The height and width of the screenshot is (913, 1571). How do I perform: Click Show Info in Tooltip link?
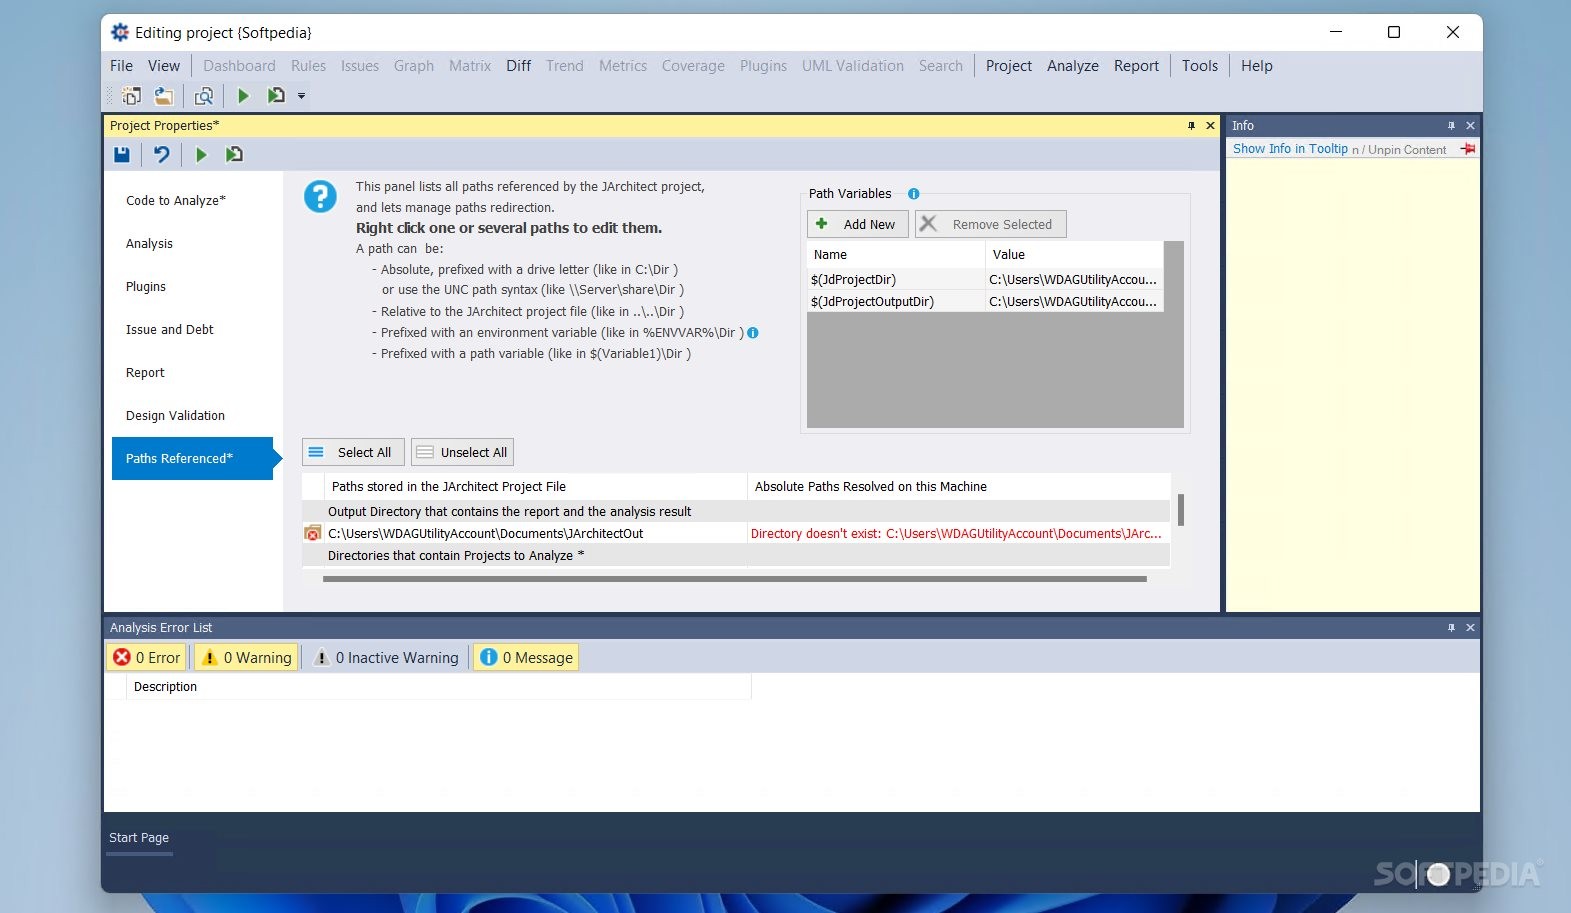pyautogui.click(x=1290, y=149)
